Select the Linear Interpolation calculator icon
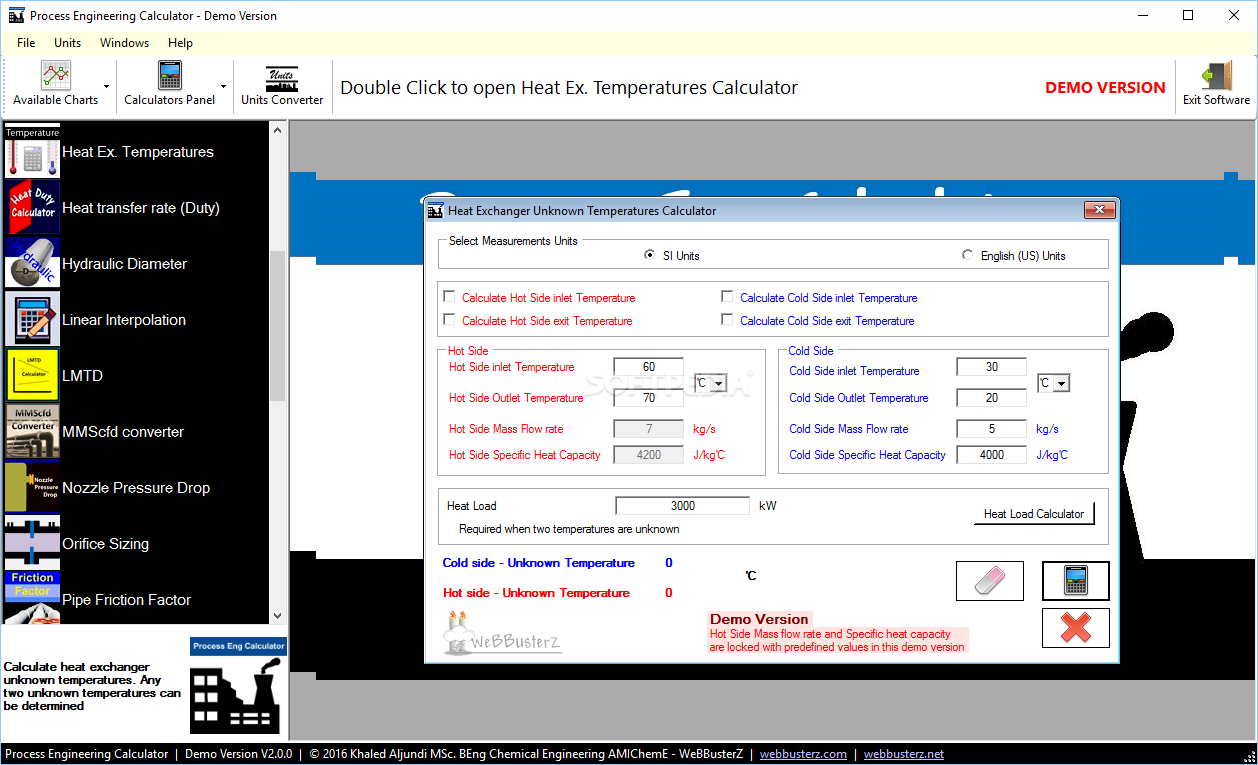This screenshot has height=765, width=1258. [x=33, y=320]
